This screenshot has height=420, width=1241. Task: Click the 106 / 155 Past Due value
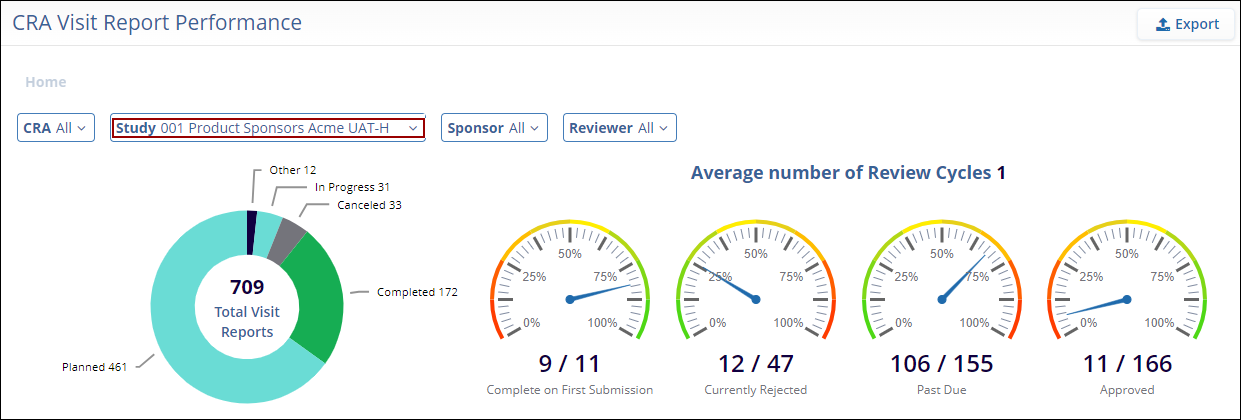click(941, 363)
